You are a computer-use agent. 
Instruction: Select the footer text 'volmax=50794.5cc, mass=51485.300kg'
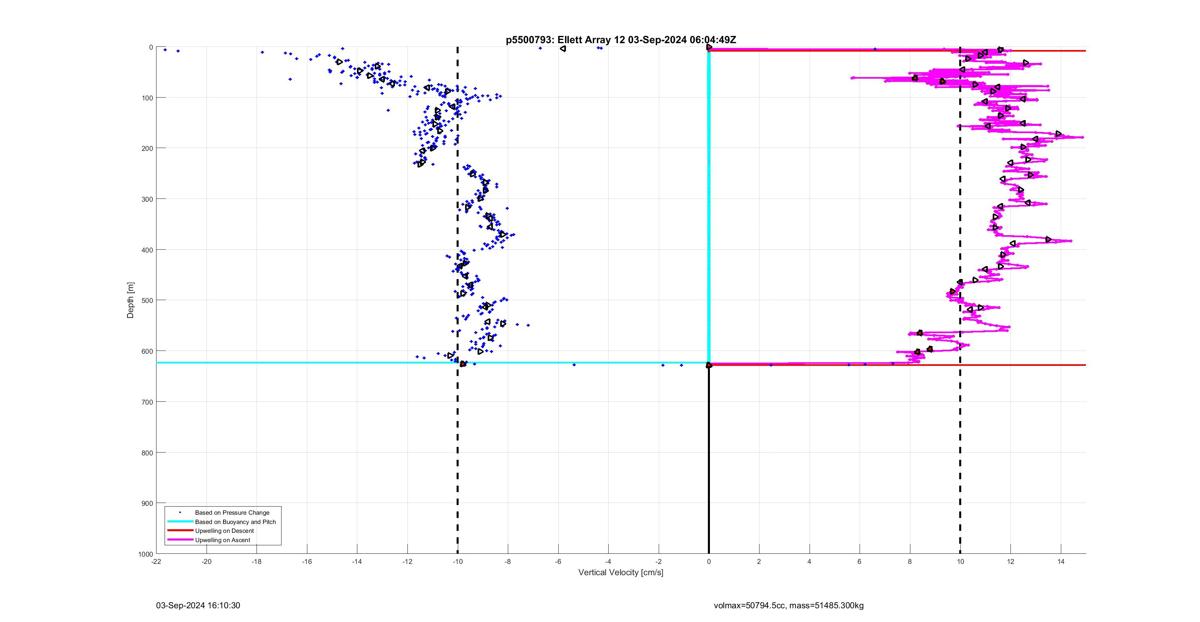pos(789,605)
